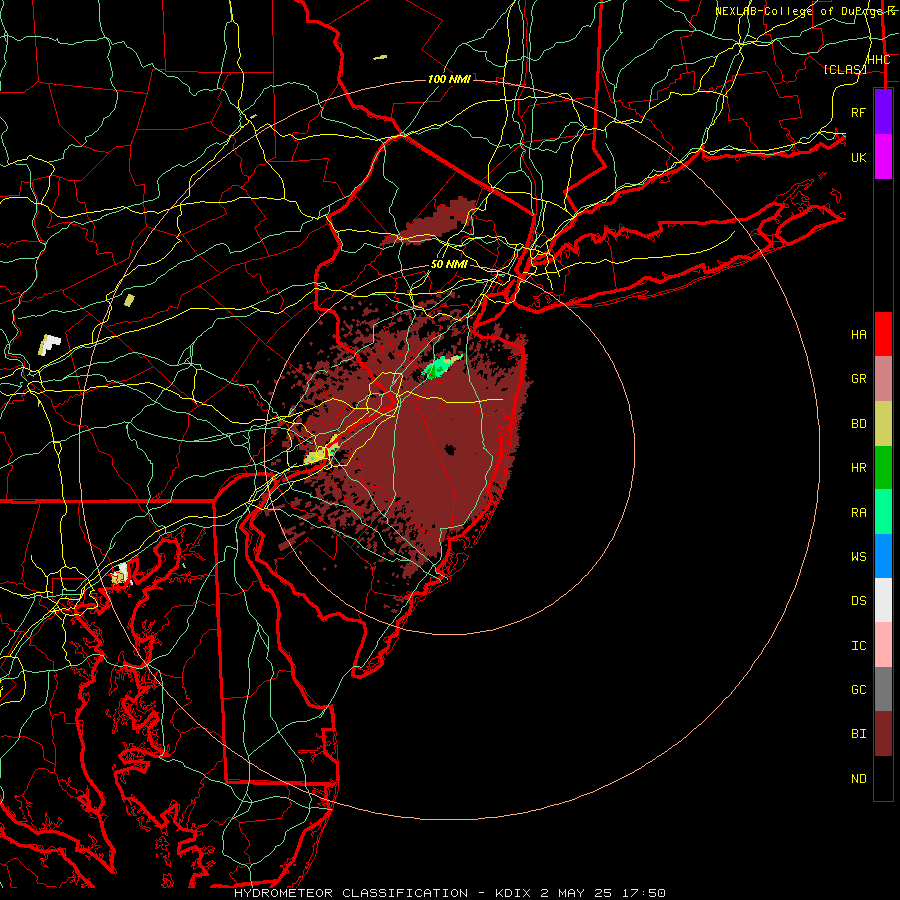Image resolution: width=900 pixels, height=900 pixels.
Task: Click the 'GR' legend label
Action: [858, 379]
